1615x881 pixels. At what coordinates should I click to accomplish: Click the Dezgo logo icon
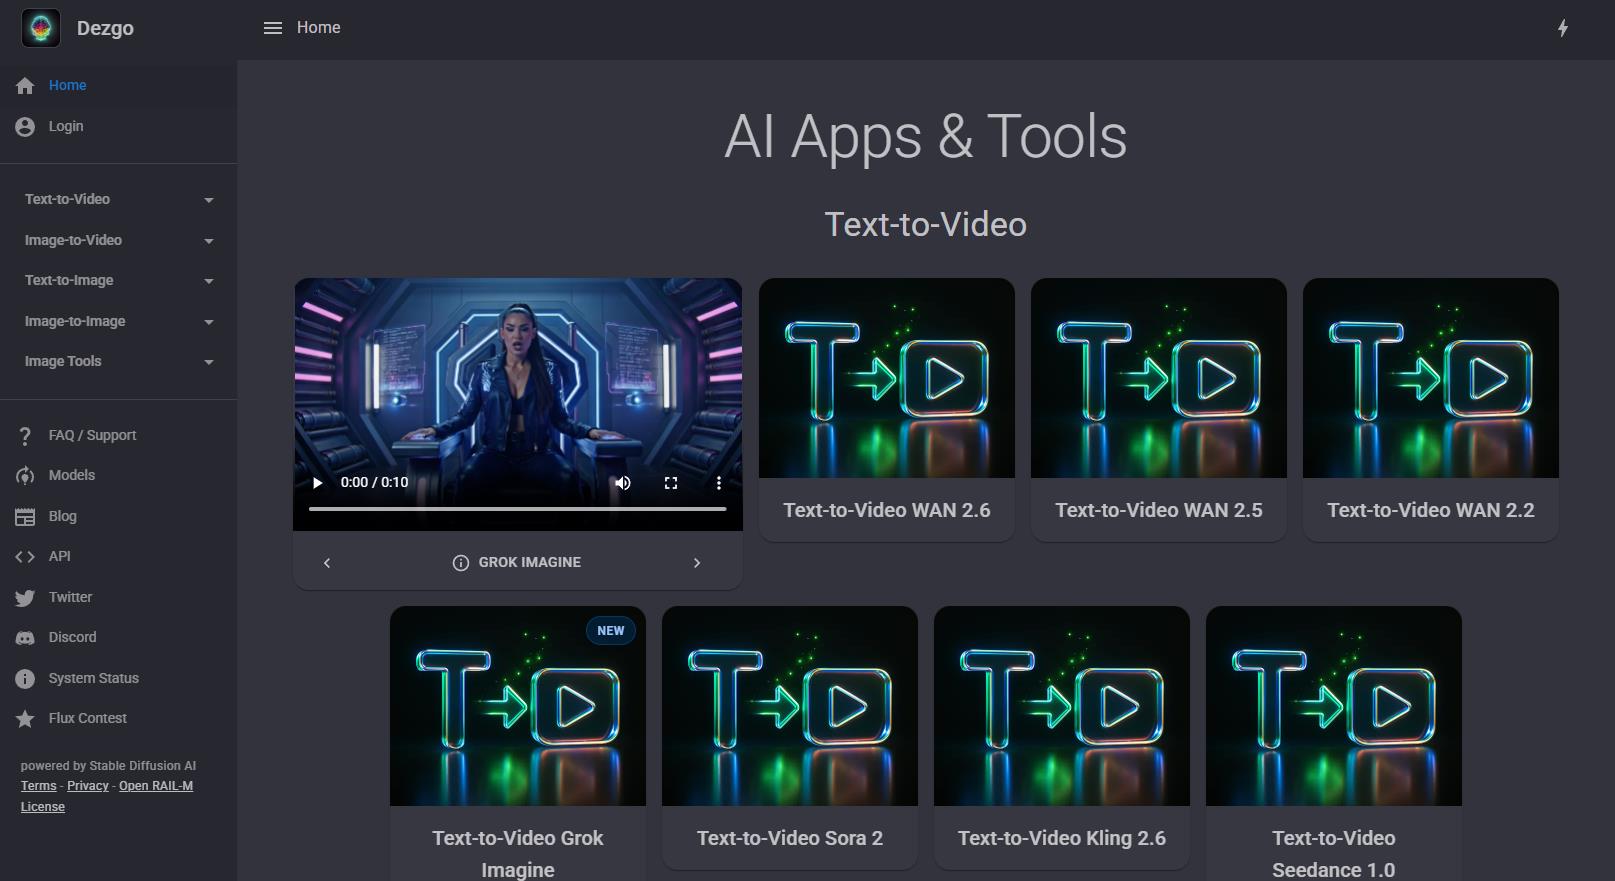[x=41, y=28]
